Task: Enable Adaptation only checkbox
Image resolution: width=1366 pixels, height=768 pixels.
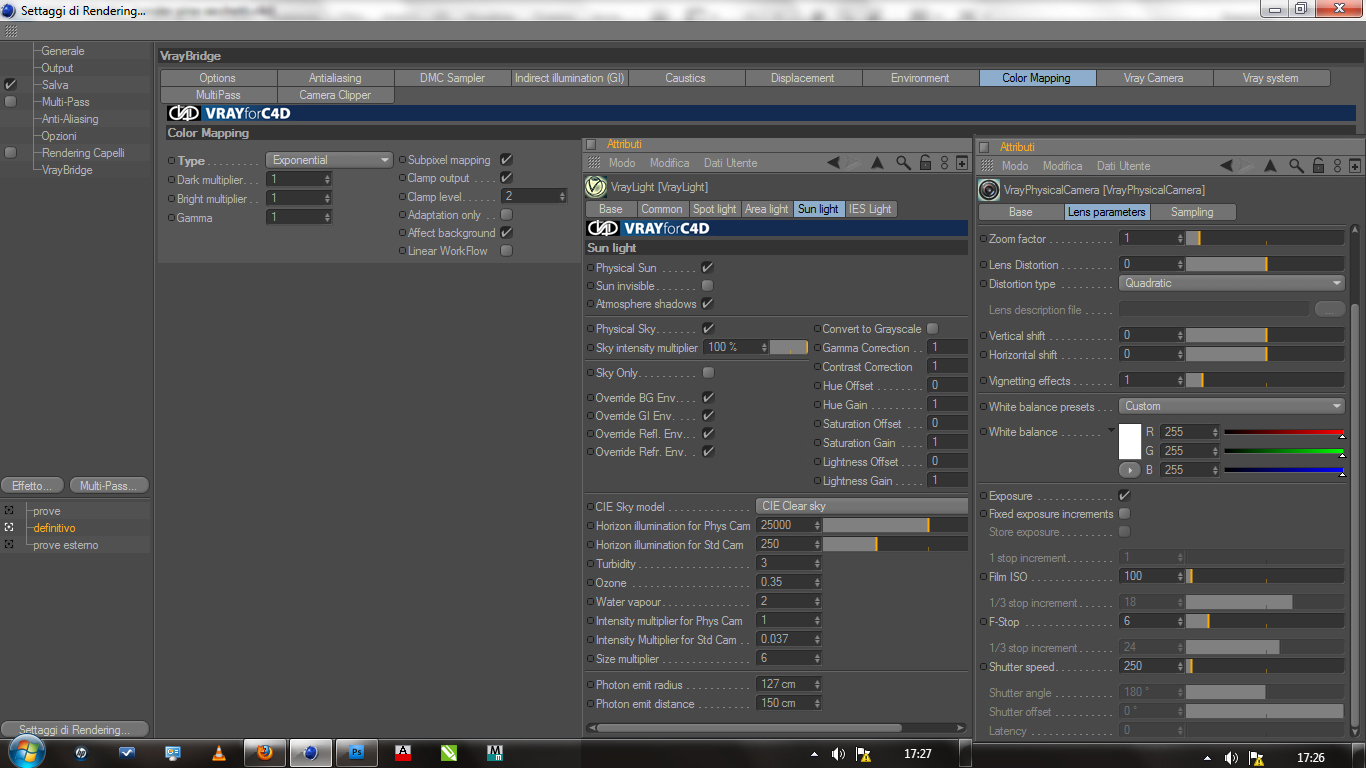Action: point(507,215)
